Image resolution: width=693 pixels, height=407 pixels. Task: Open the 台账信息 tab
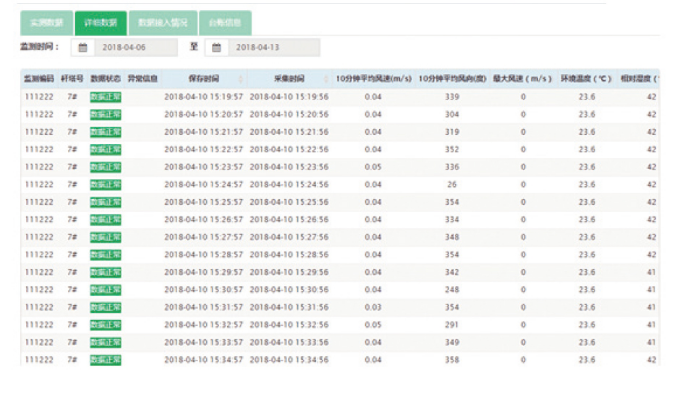225,22
